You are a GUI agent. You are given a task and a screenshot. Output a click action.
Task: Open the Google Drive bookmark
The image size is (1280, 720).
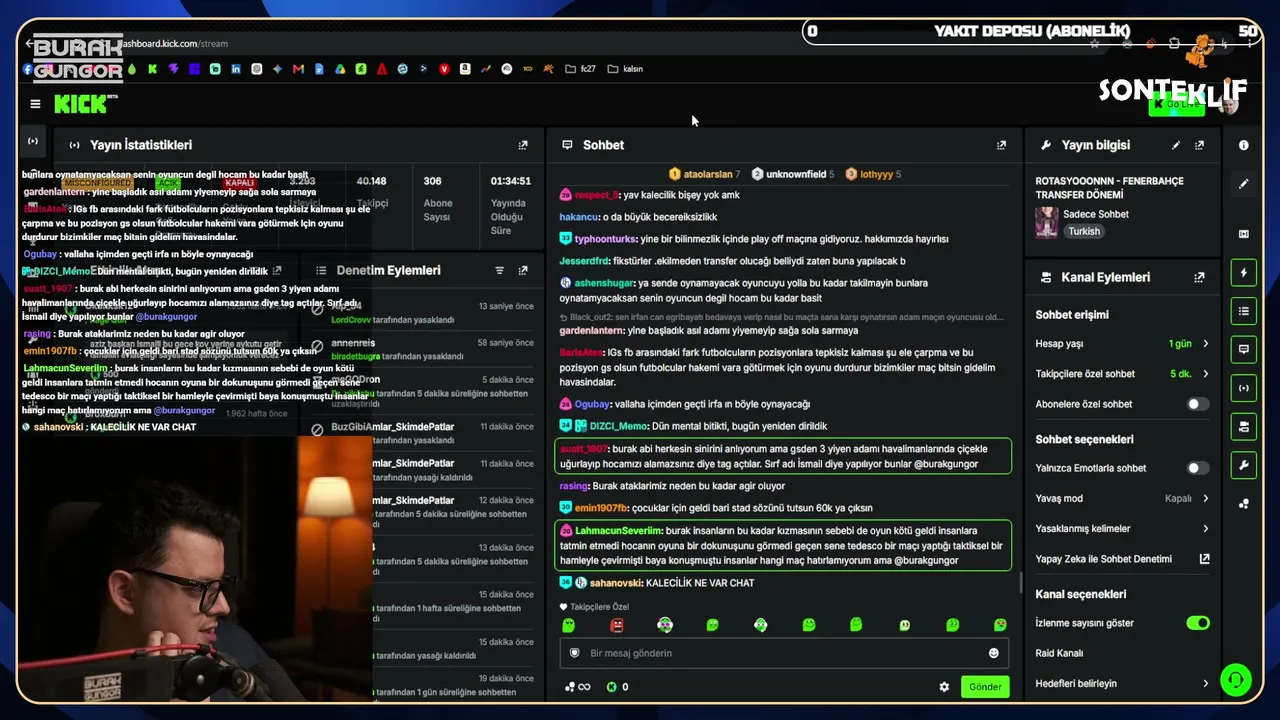(340, 69)
